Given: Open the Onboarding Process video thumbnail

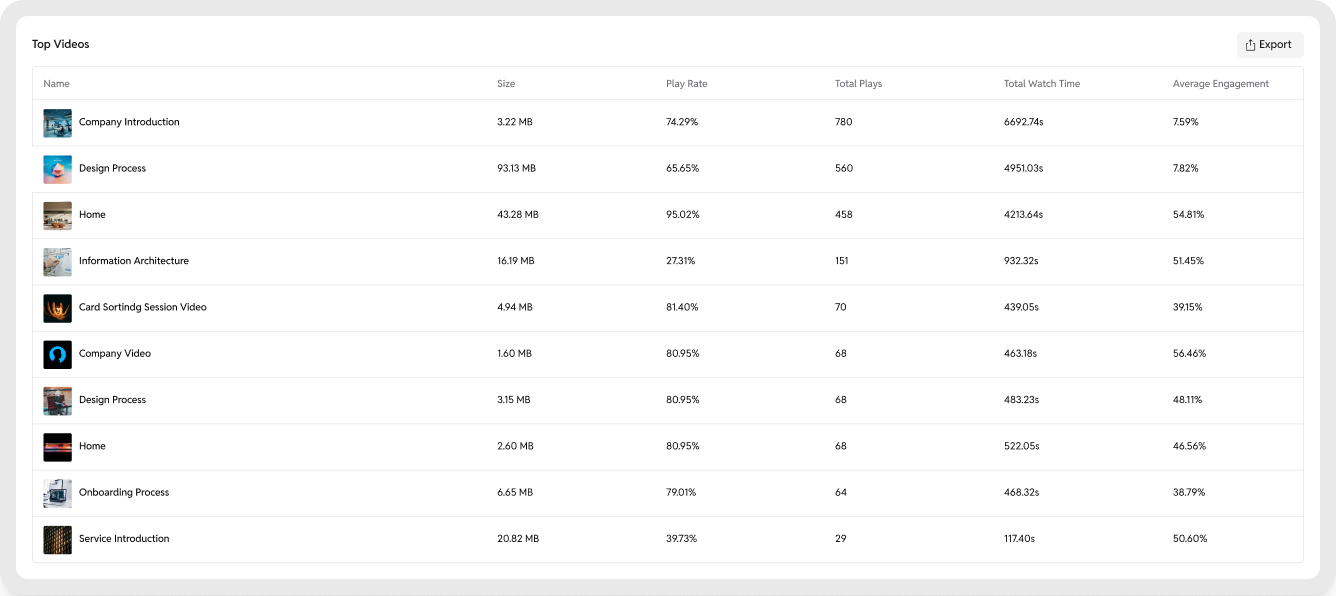Looking at the screenshot, I should [x=57, y=492].
